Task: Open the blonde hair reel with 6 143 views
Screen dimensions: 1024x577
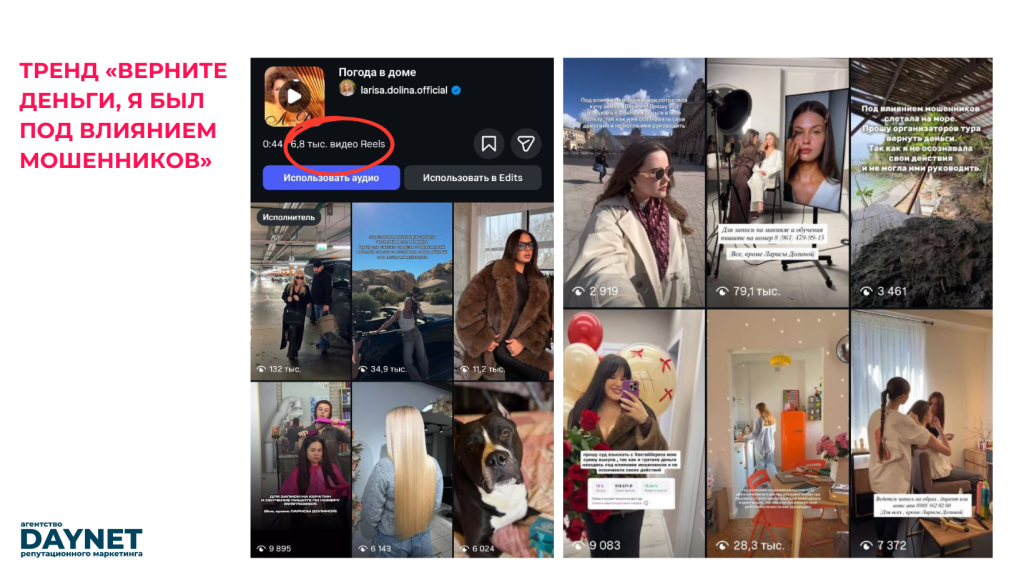Action: coord(402,470)
